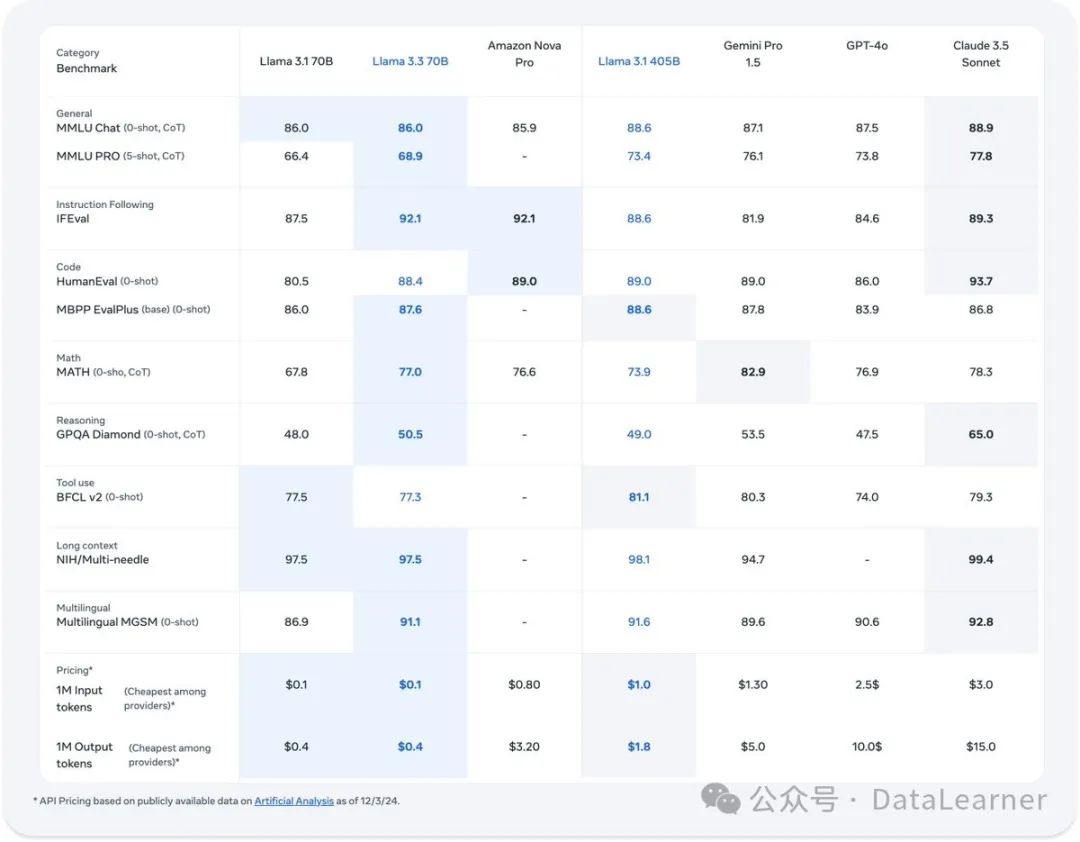Select the Category Benchmark header cell
Screen dimensions: 1080x842
(86, 61)
